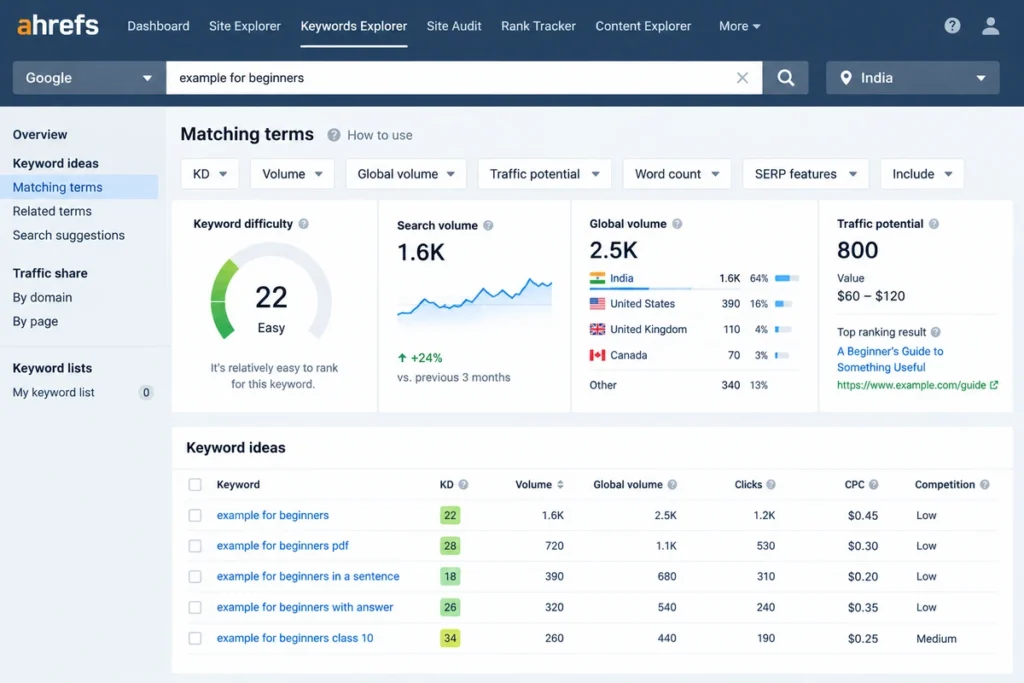Screen dimensions: 1024x683
Task: Click the external link icon after example.com/guide
Action: pos(994,385)
